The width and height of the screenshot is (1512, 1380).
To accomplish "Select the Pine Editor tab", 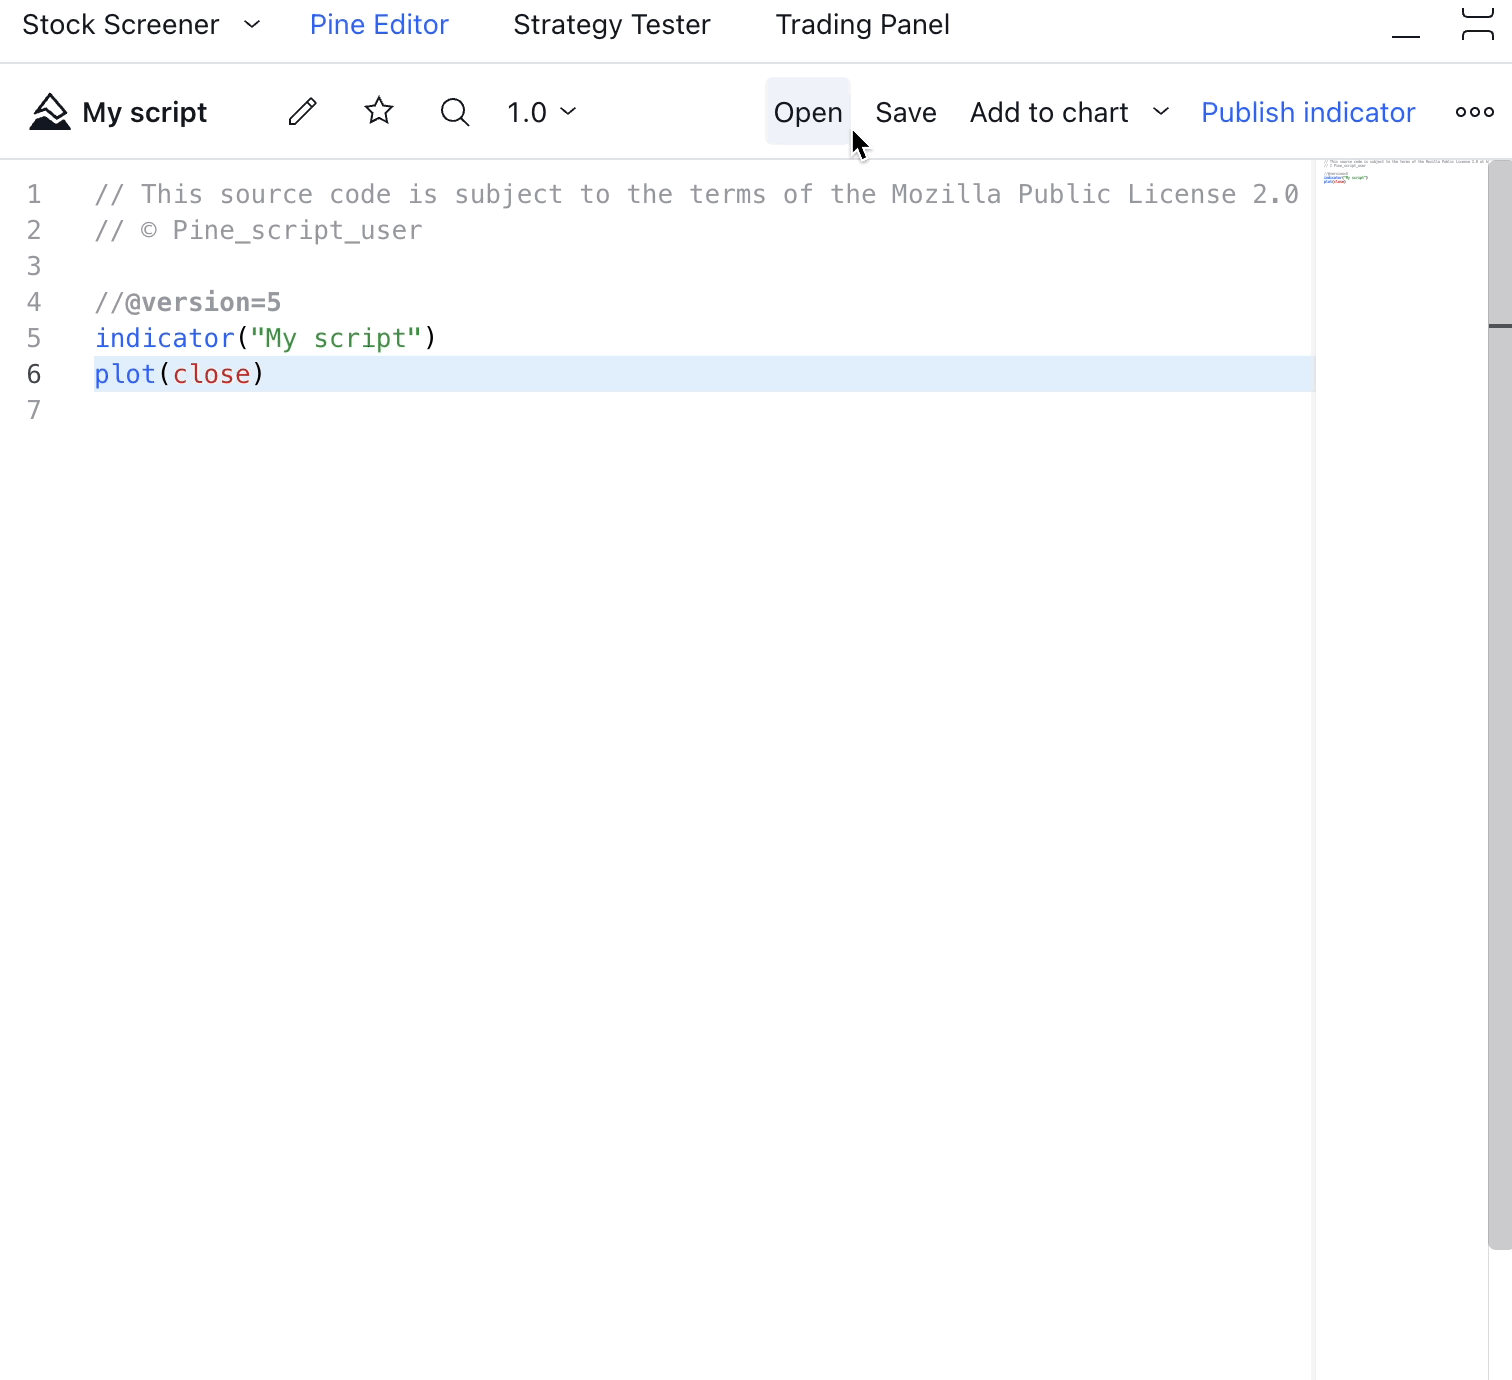I will pyautogui.click(x=379, y=24).
